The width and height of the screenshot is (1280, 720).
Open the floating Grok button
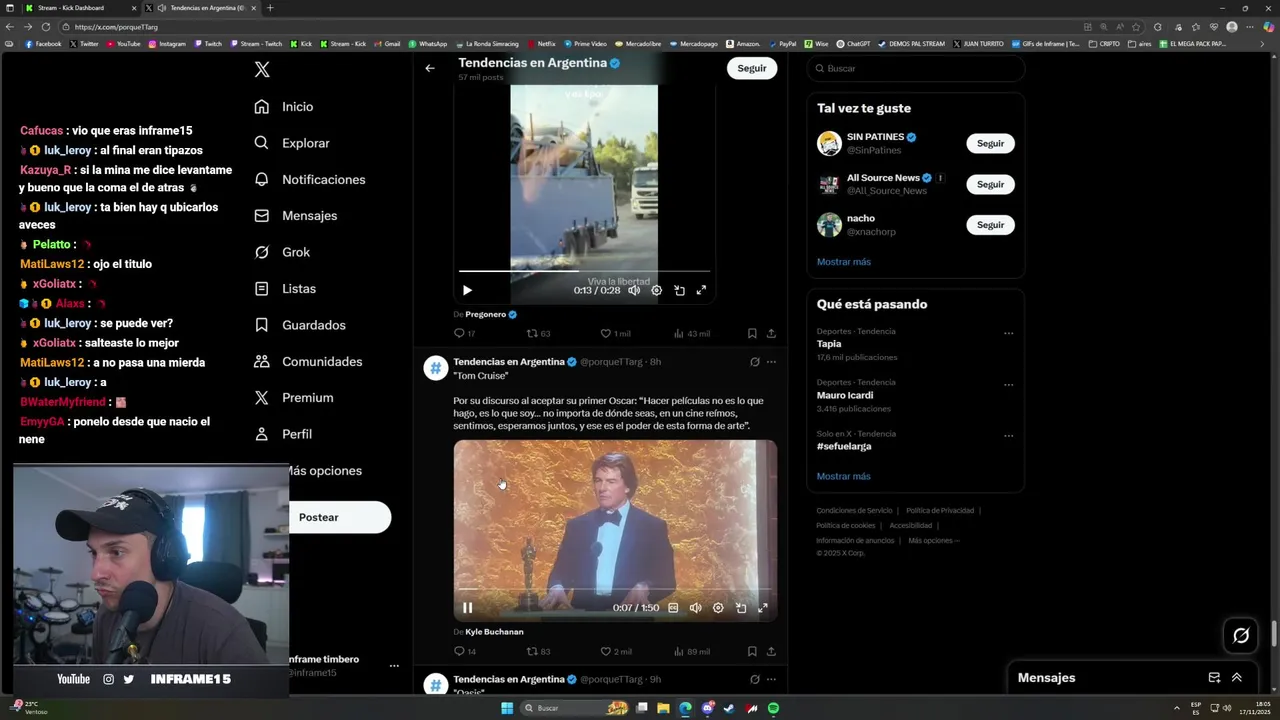click(x=1241, y=635)
